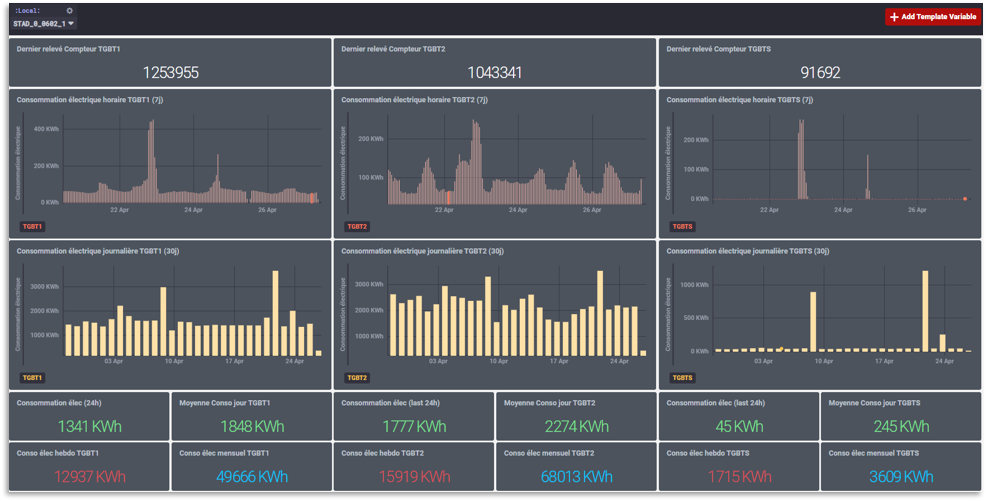
Task: Open Consommation électrique journalière TGBT2 (30j) title
Action: tap(422, 251)
